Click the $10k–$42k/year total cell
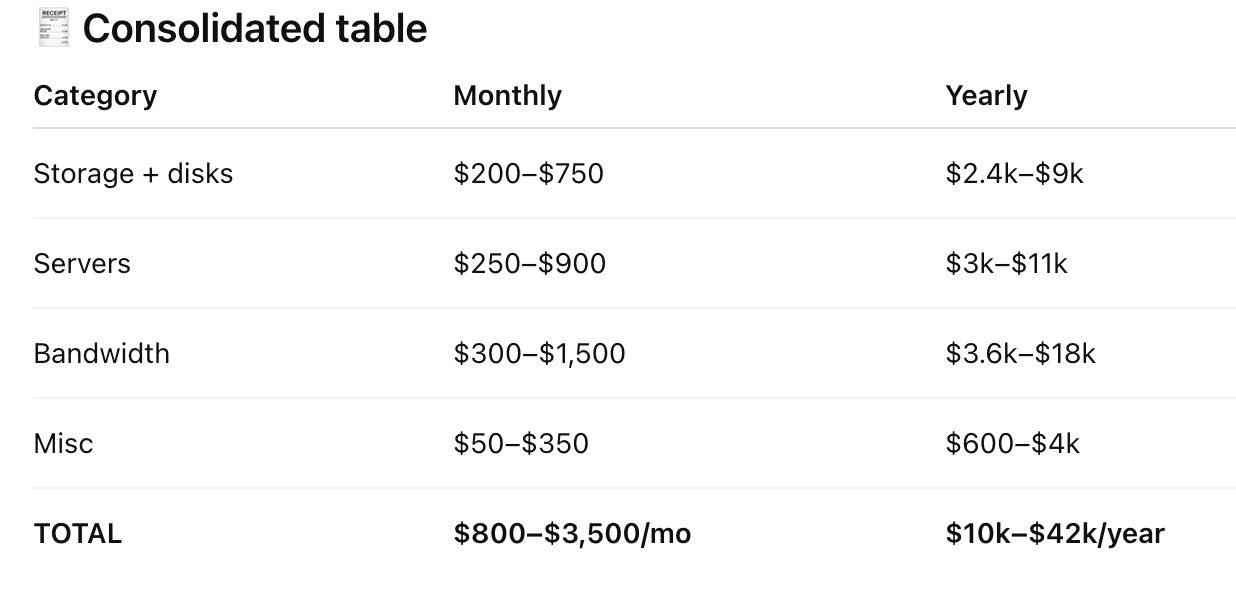 coord(1055,534)
